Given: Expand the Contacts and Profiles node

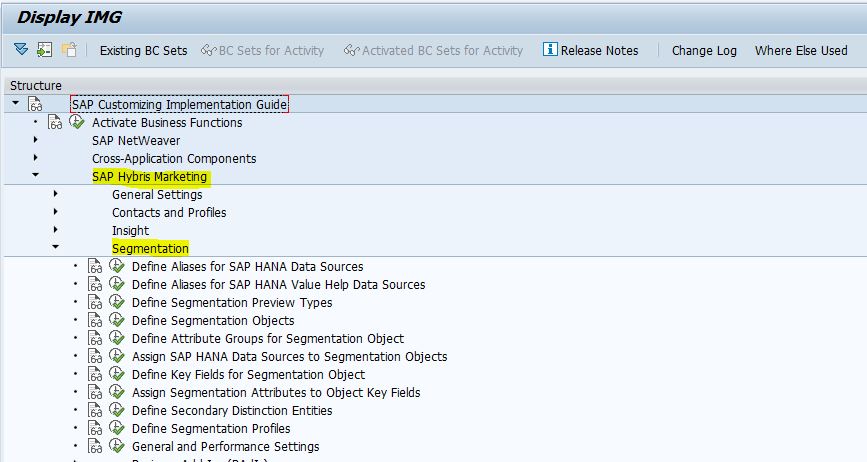Looking at the screenshot, I should 56,212.
